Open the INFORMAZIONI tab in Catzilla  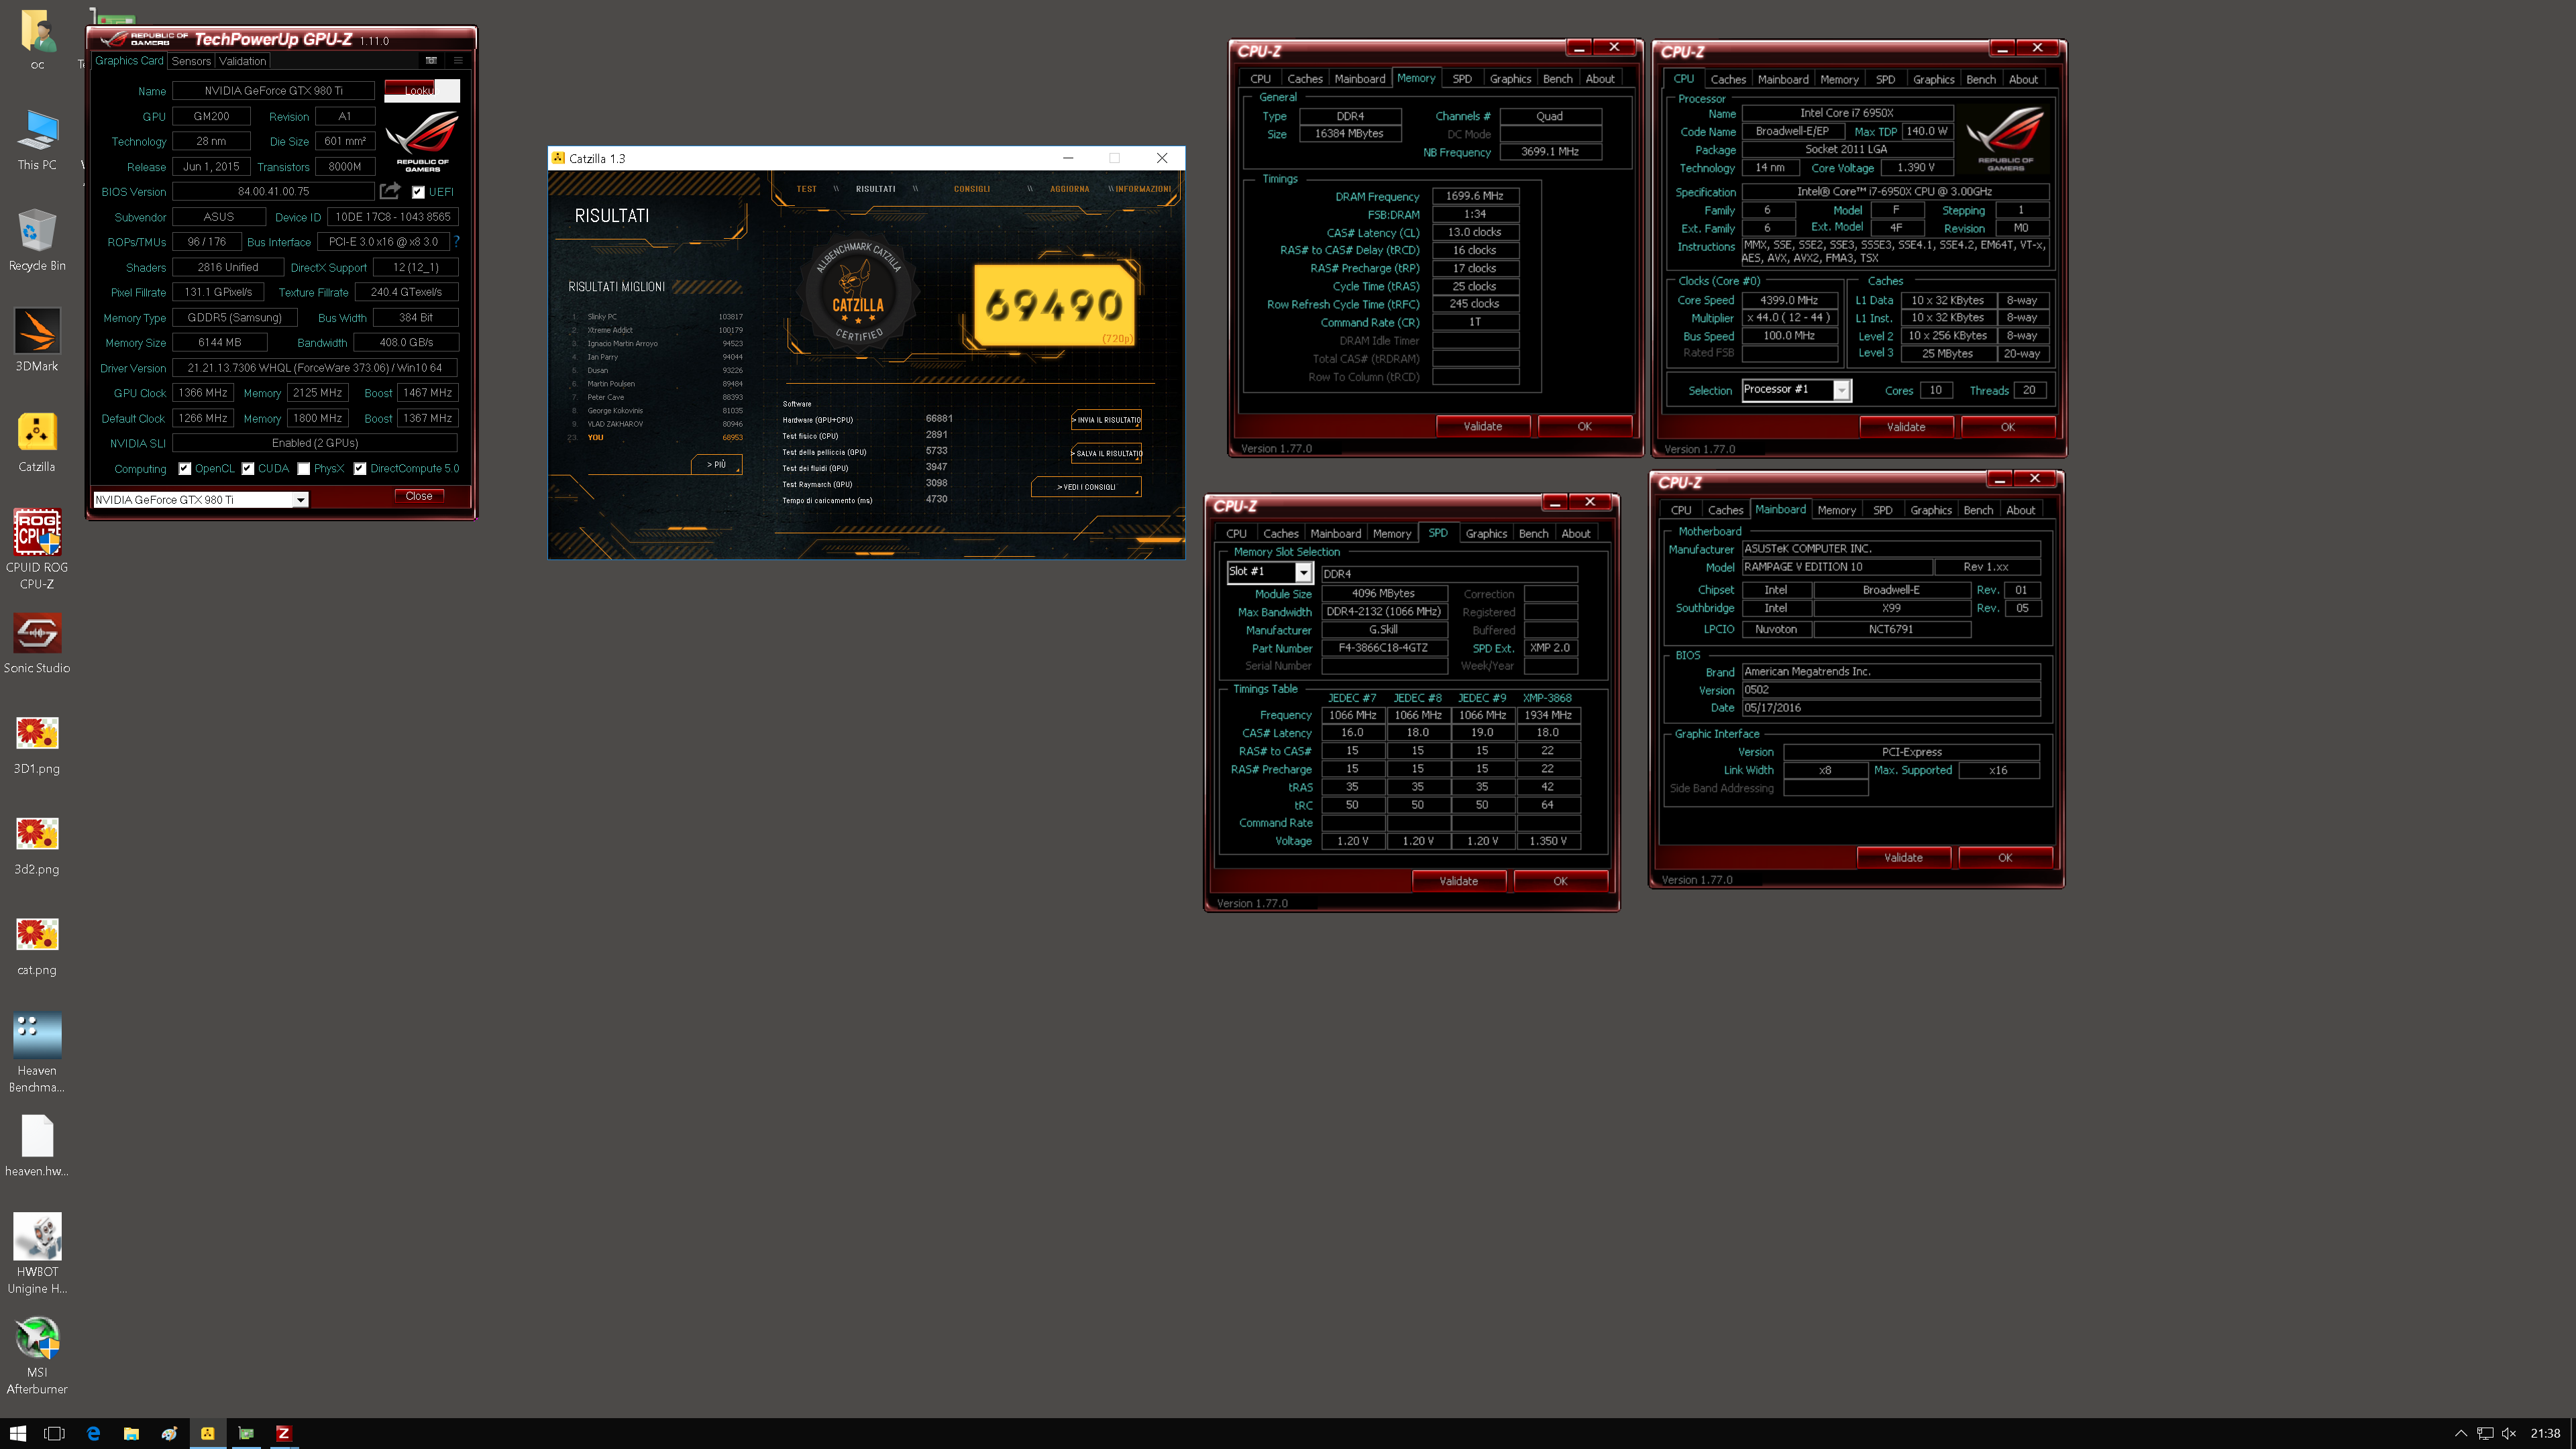(x=1143, y=189)
